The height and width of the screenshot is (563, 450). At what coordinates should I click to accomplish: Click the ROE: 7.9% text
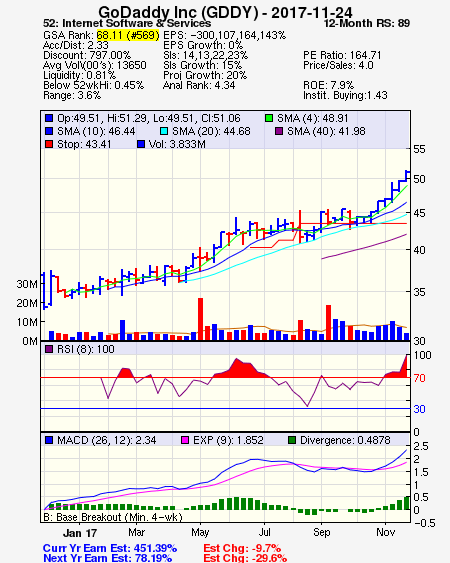(x=329, y=85)
